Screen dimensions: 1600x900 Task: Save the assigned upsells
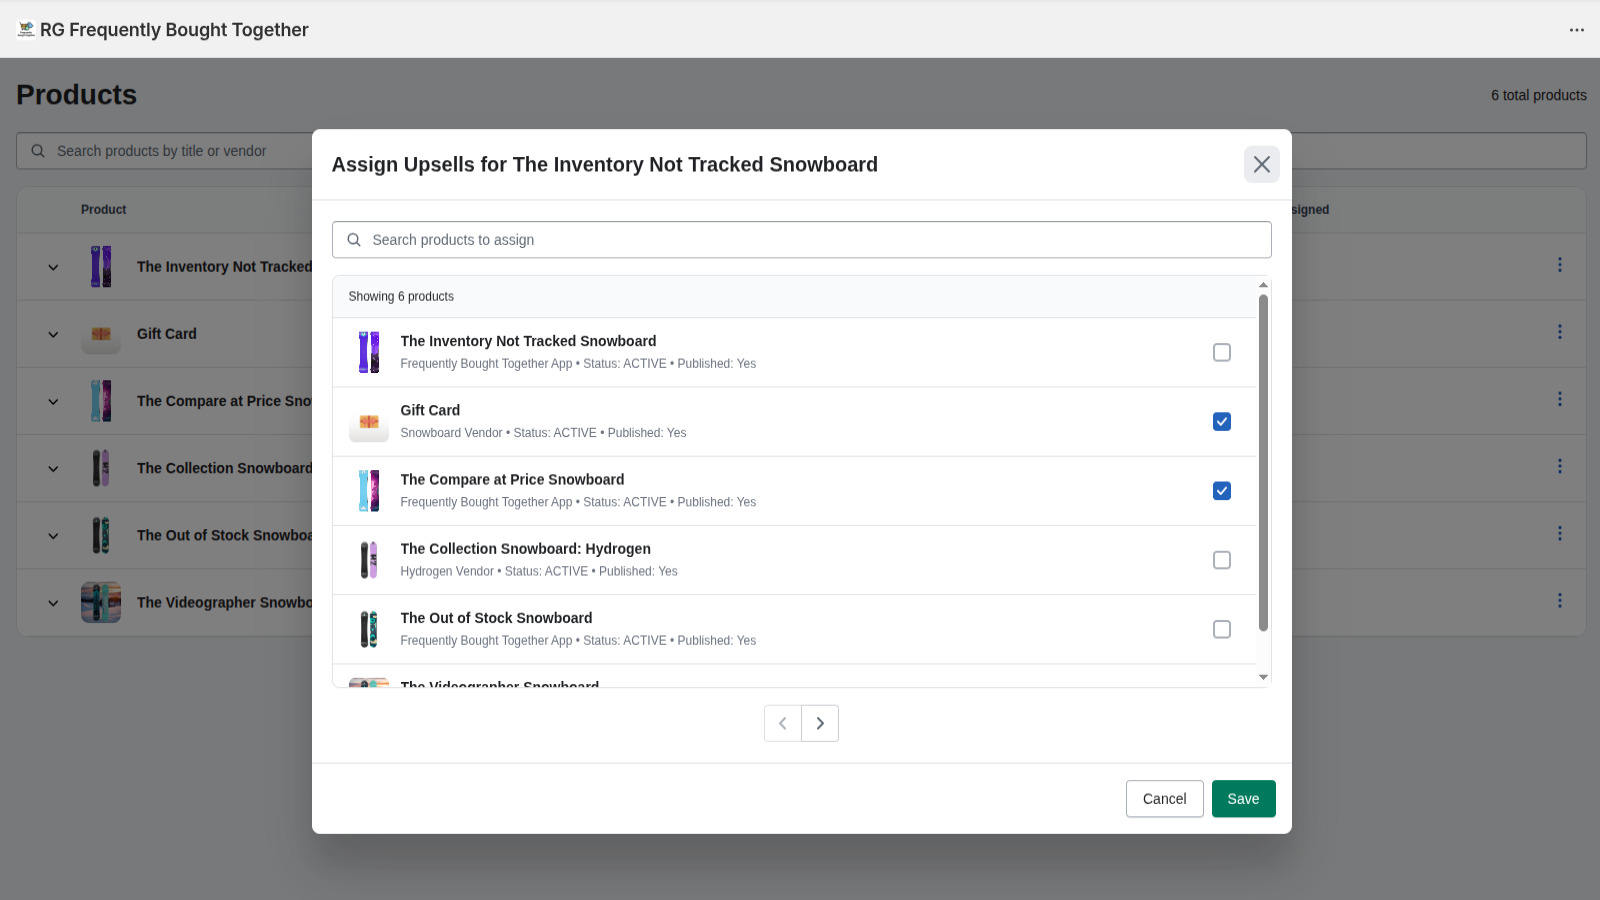pos(1243,798)
